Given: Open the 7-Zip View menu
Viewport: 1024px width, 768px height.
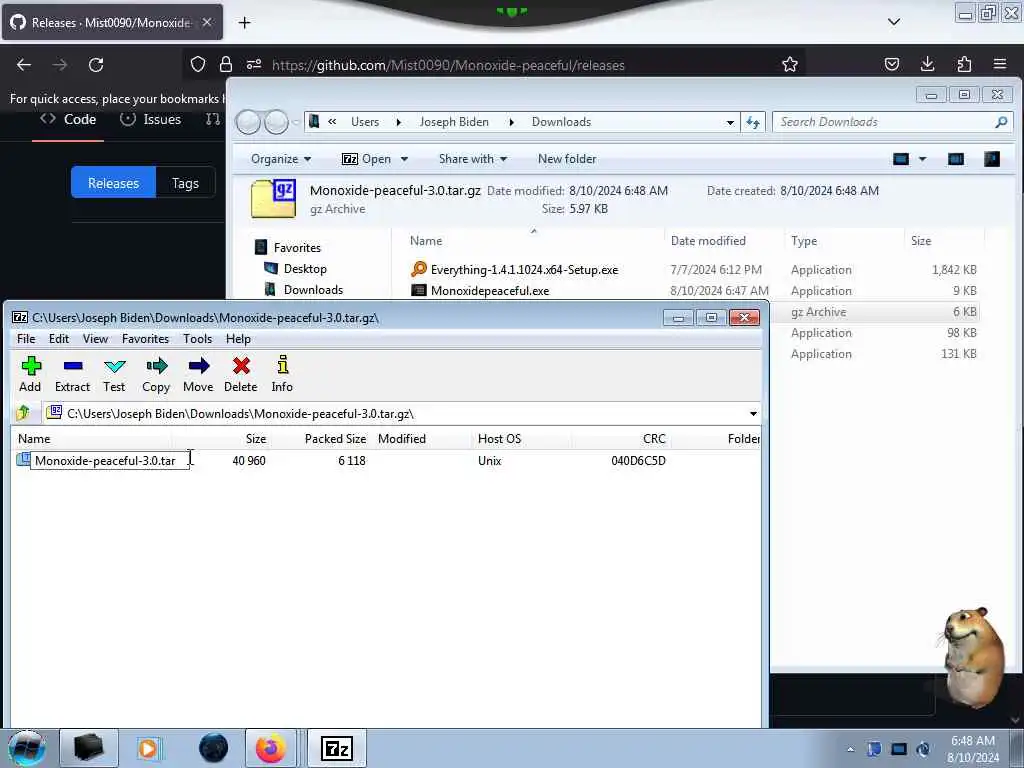Looking at the screenshot, I should tap(95, 338).
